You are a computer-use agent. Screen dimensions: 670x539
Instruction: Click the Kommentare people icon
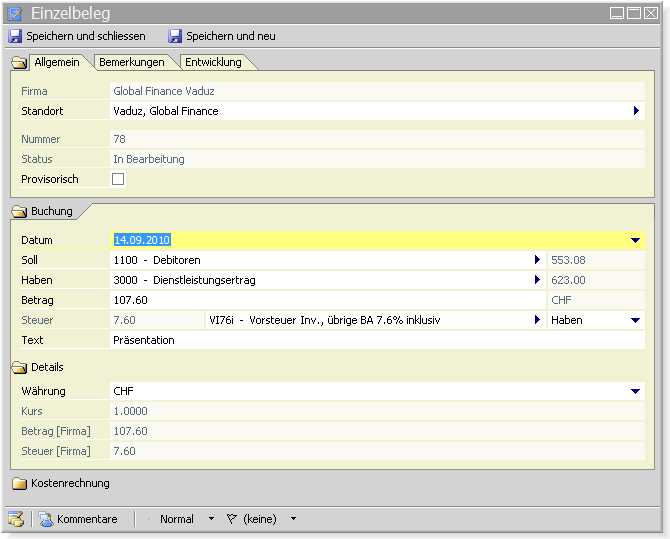click(46, 519)
